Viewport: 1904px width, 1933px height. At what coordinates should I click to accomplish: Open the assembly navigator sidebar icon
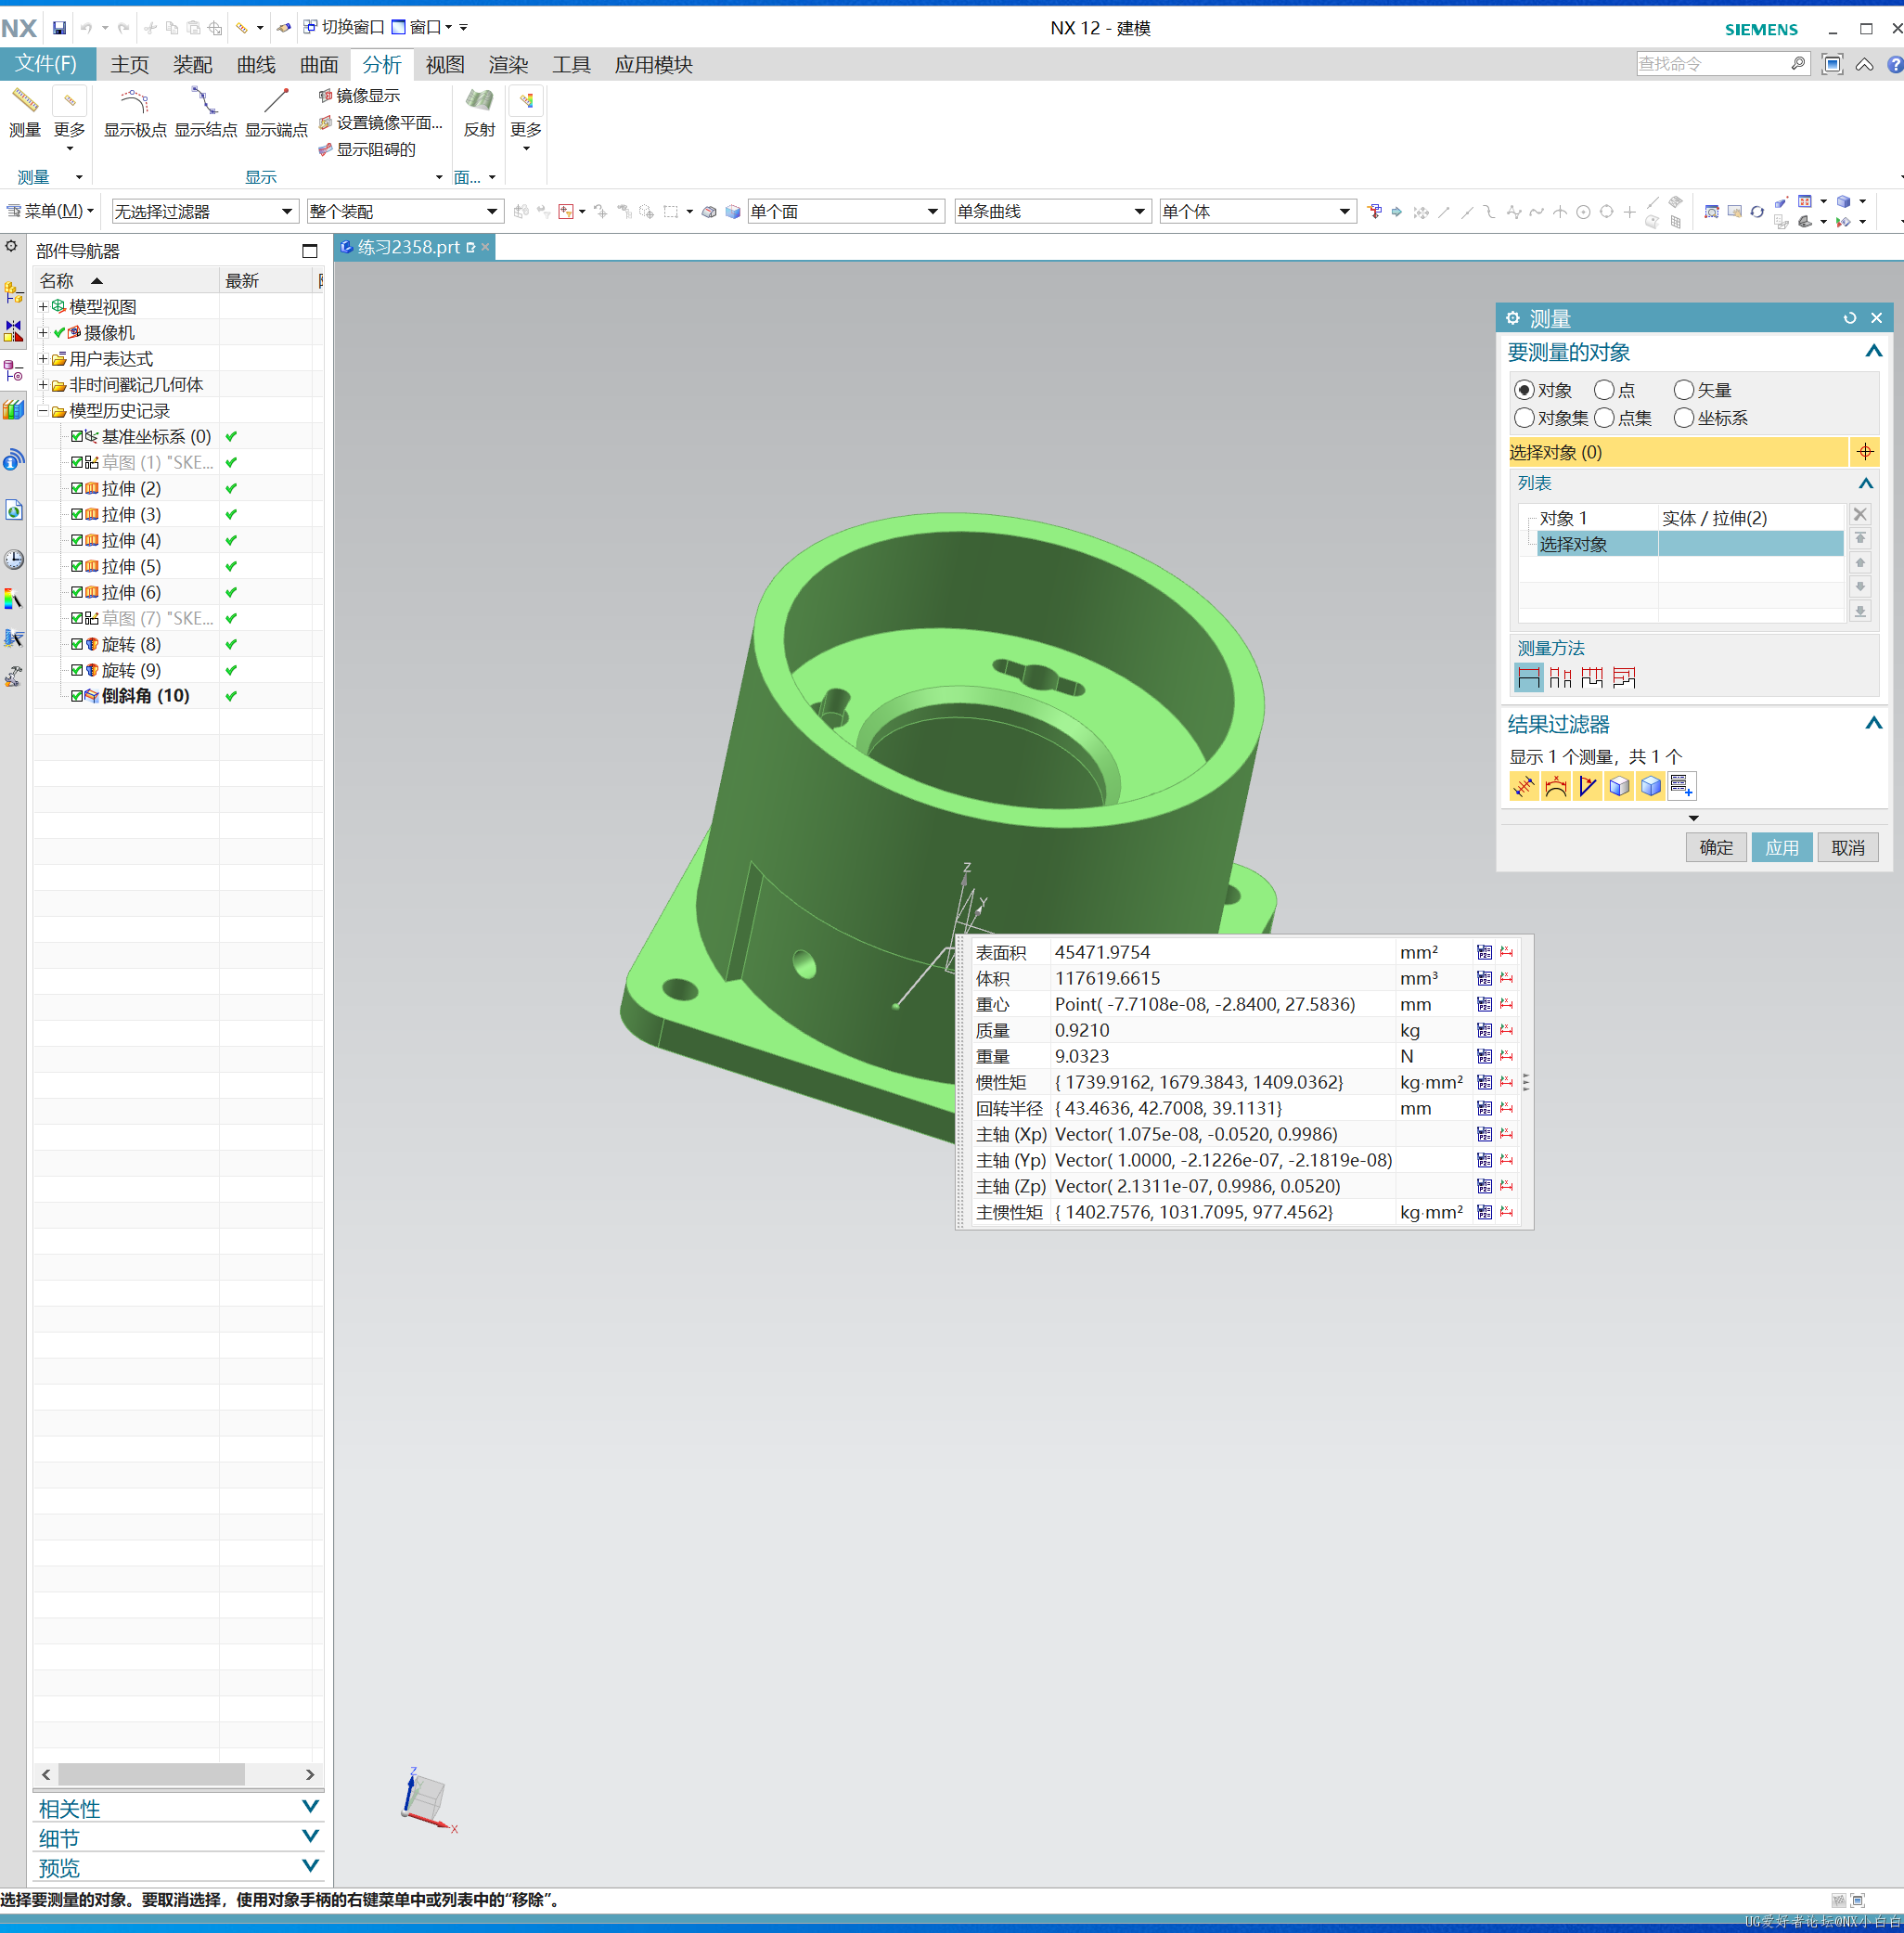(13, 291)
